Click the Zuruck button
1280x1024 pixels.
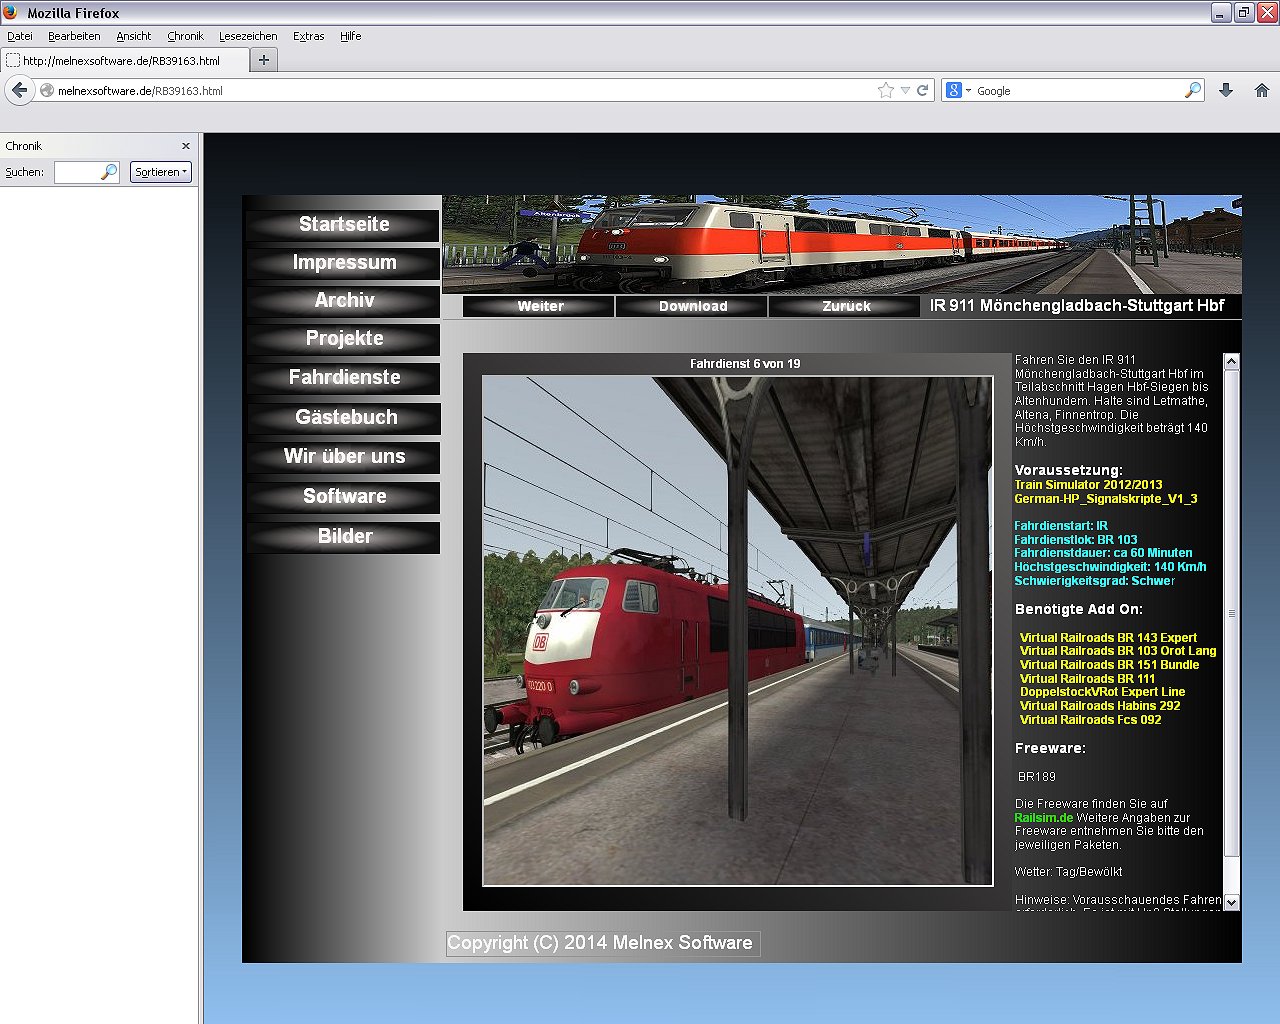click(846, 306)
